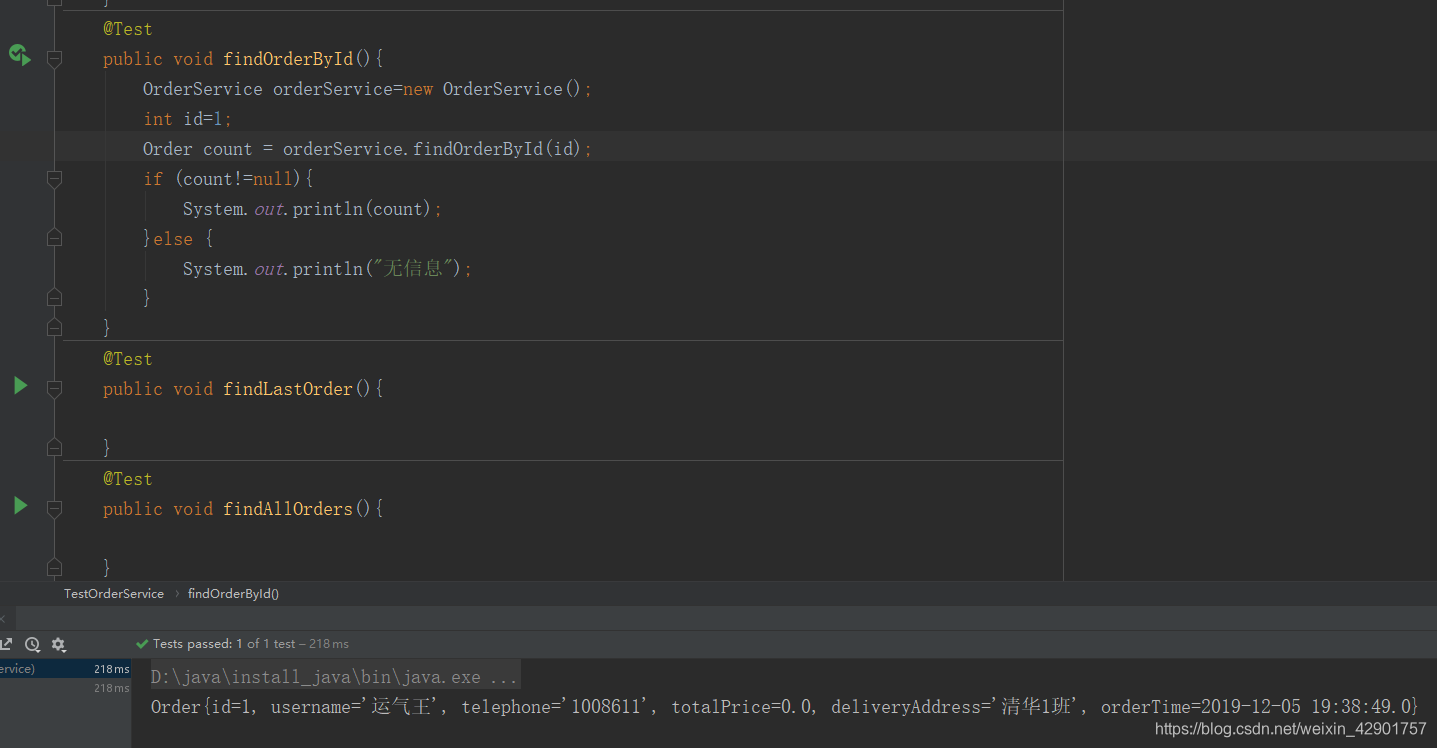The width and height of the screenshot is (1437, 748).
Task: Click the 'if (count!=null){' line
Action: coord(228,179)
